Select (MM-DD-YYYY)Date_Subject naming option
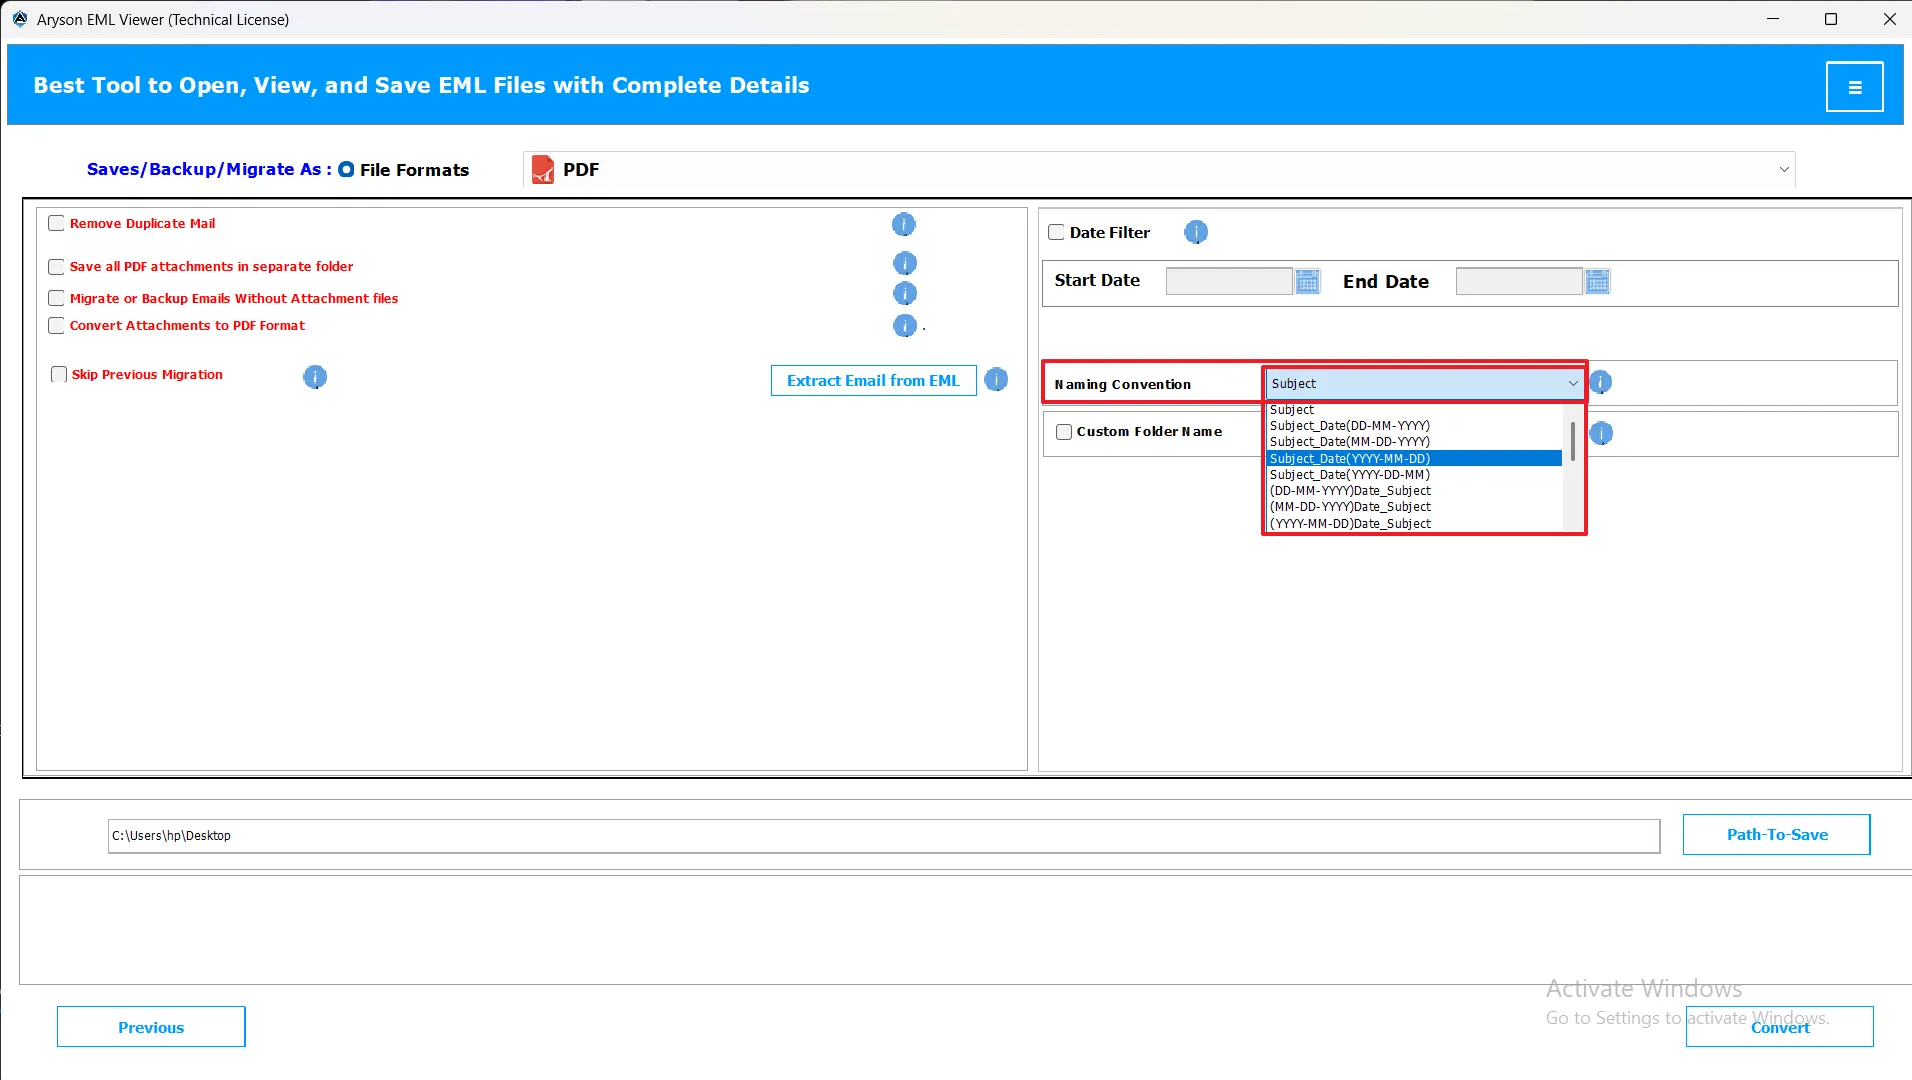1912x1080 pixels. click(x=1350, y=507)
